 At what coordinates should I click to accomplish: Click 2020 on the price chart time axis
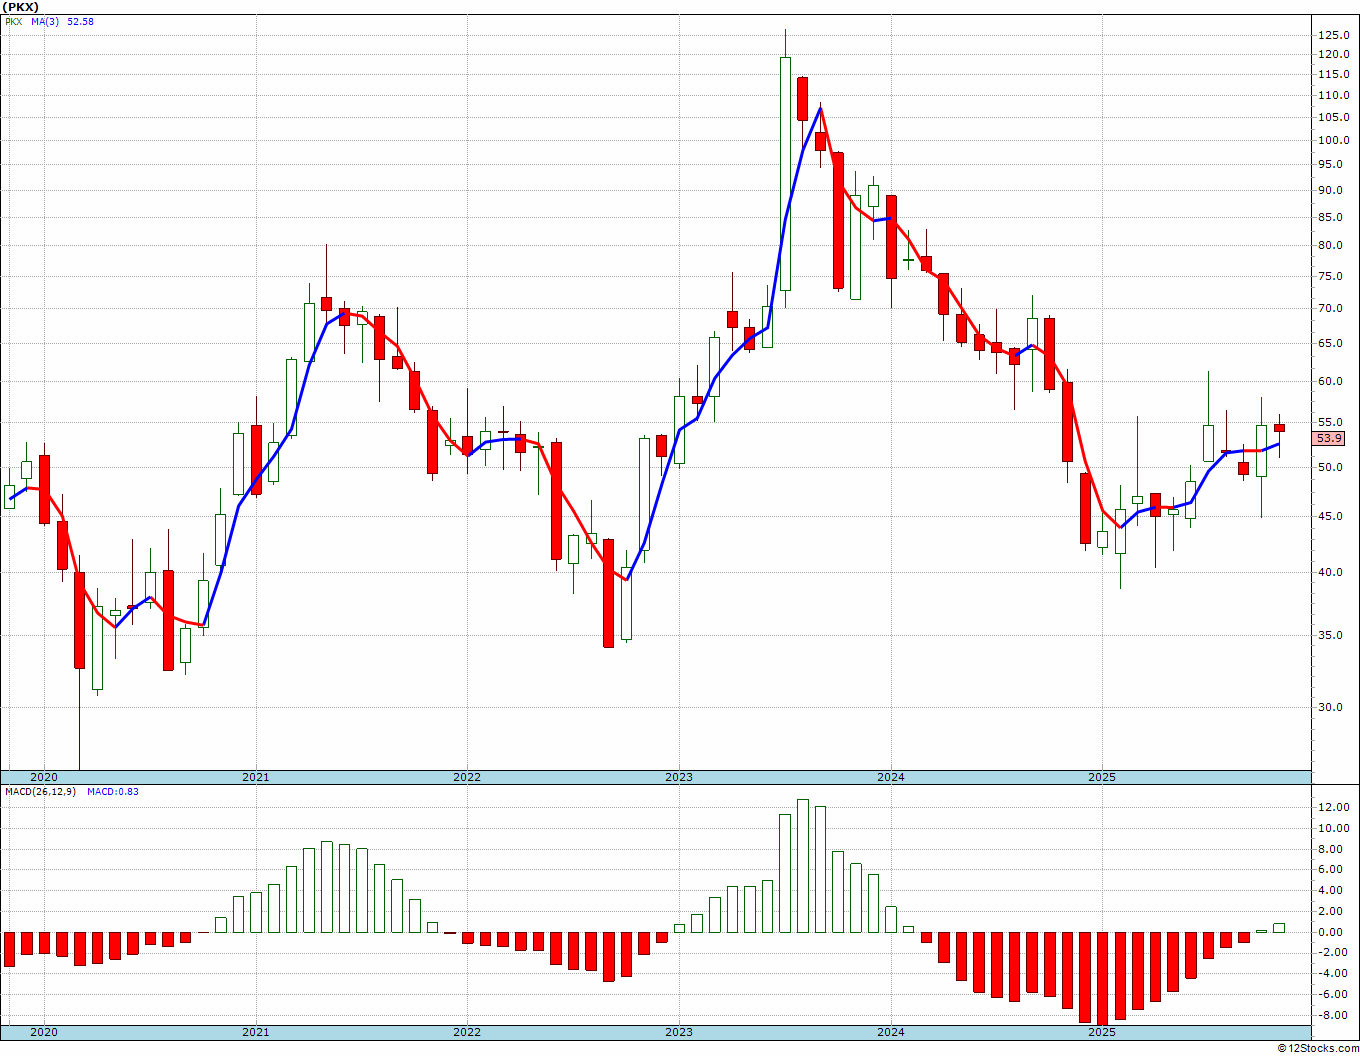[x=44, y=777]
